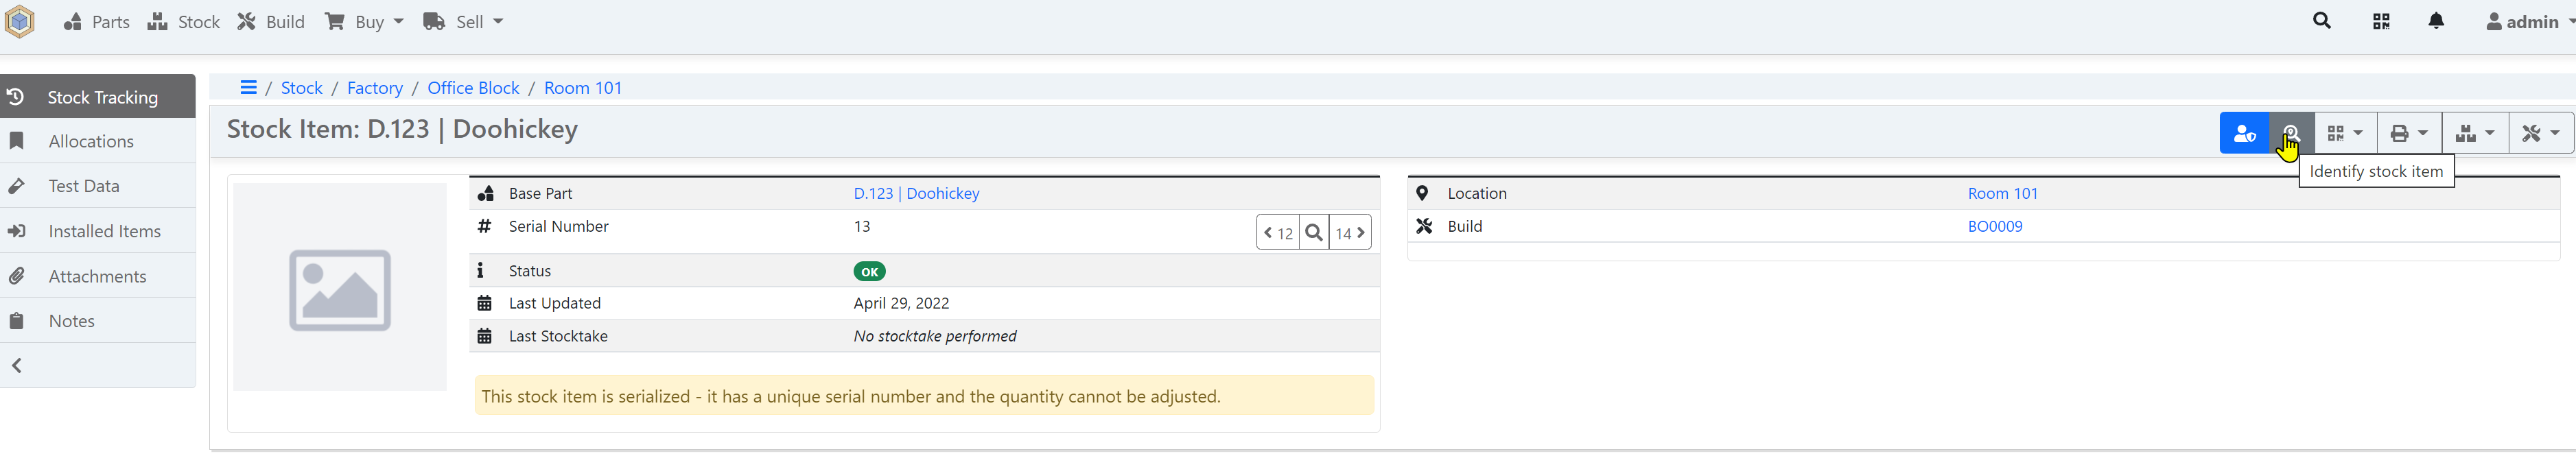Screen dimensions: 2576x456
Task: Select Test Data in the sidebar
Action: pyautogui.click(x=84, y=185)
